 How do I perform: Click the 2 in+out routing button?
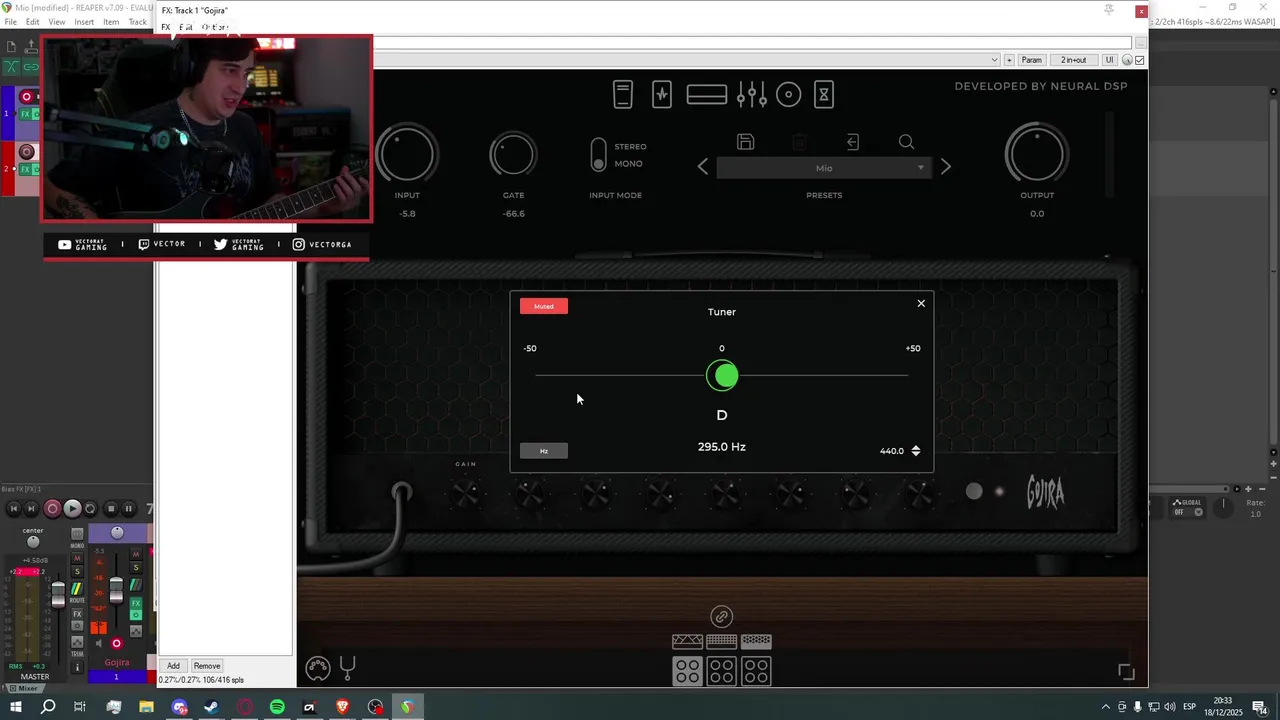(1074, 60)
